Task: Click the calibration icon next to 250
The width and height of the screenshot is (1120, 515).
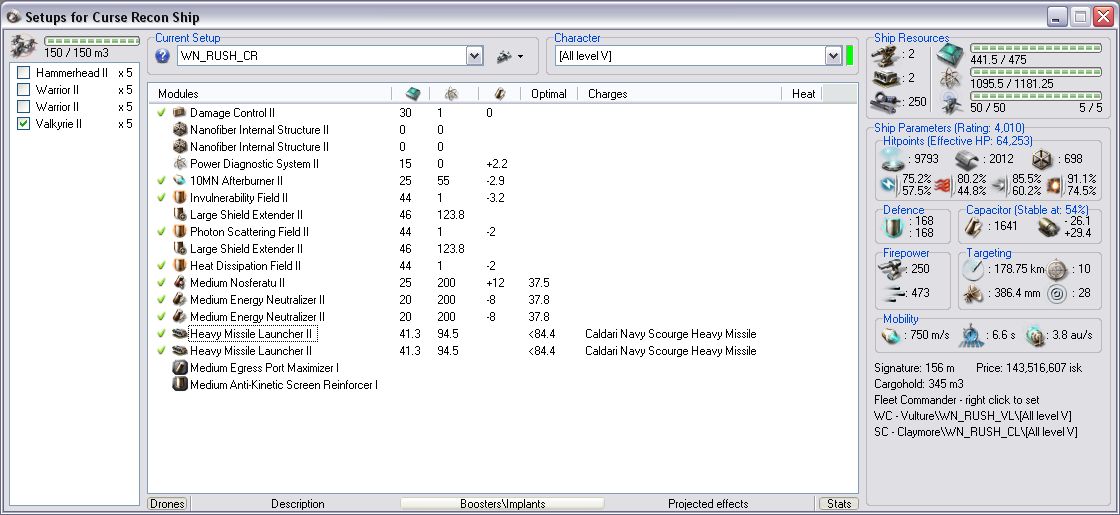Action: [x=887, y=101]
